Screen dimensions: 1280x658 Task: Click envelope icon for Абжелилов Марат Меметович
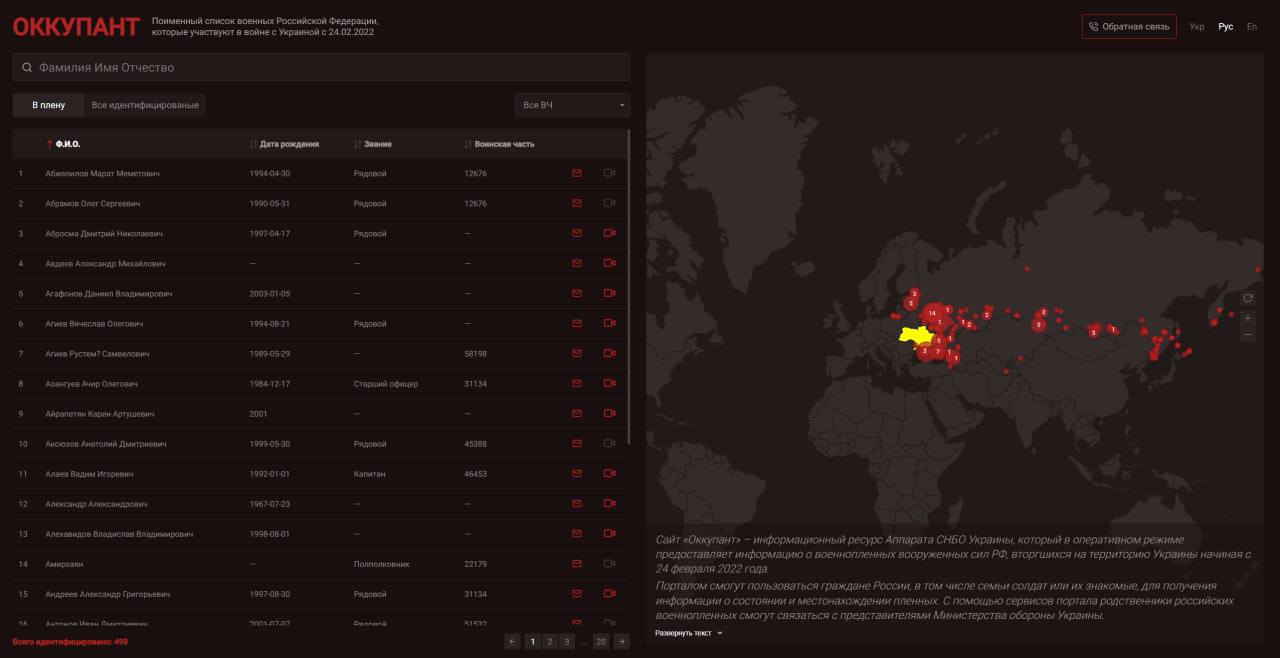576,173
